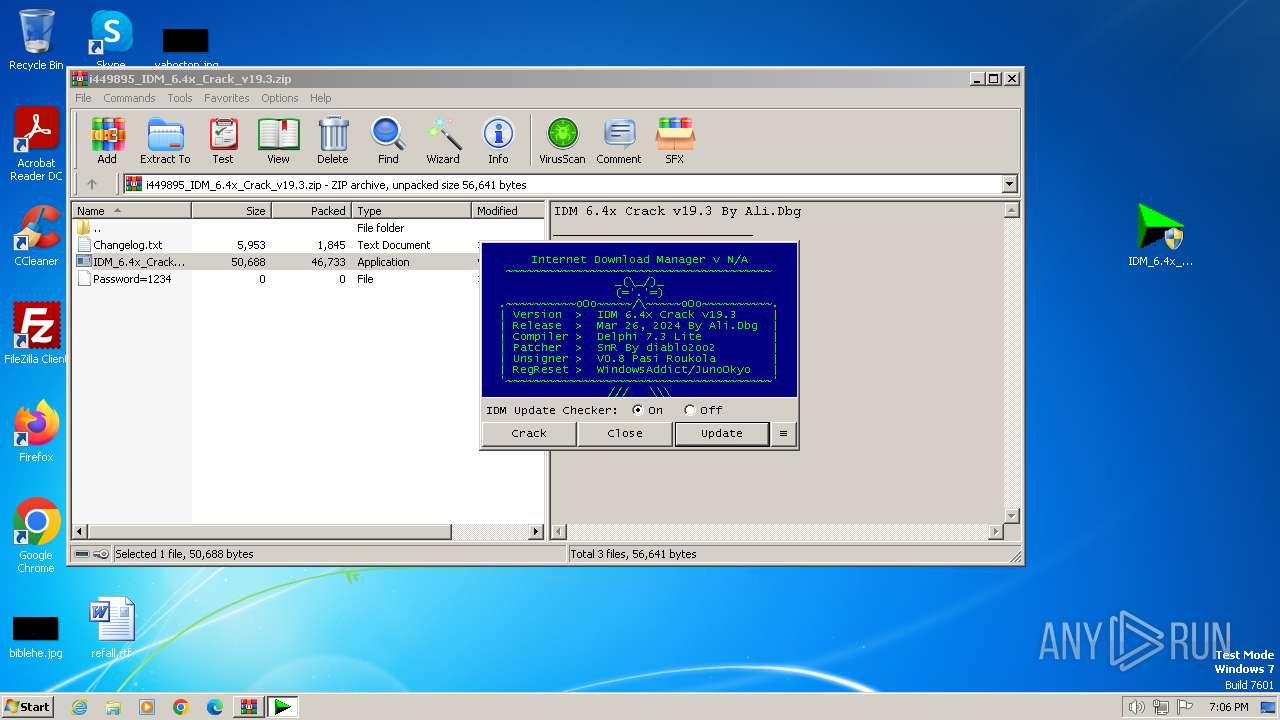Click Microsoft Edge taskbar icon
The height and width of the screenshot is (720, 1280).
(x=214, y=707)
